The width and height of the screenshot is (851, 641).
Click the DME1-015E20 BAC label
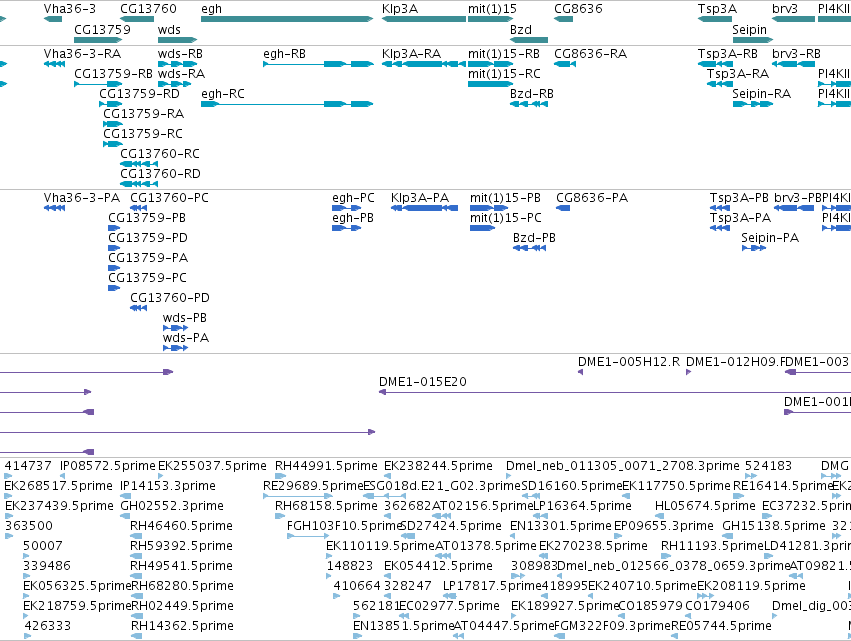[423, 382]
